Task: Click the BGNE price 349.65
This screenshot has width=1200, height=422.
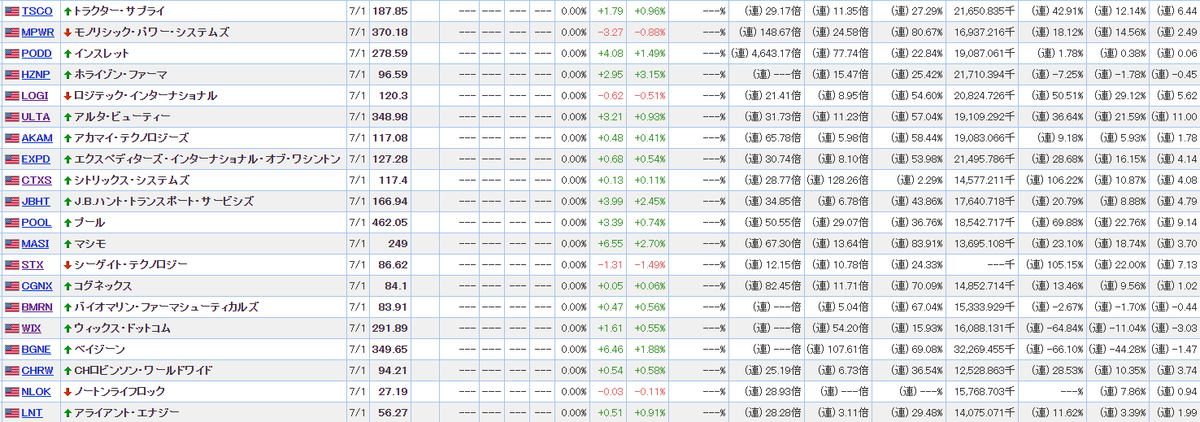Action: point(391,349)
